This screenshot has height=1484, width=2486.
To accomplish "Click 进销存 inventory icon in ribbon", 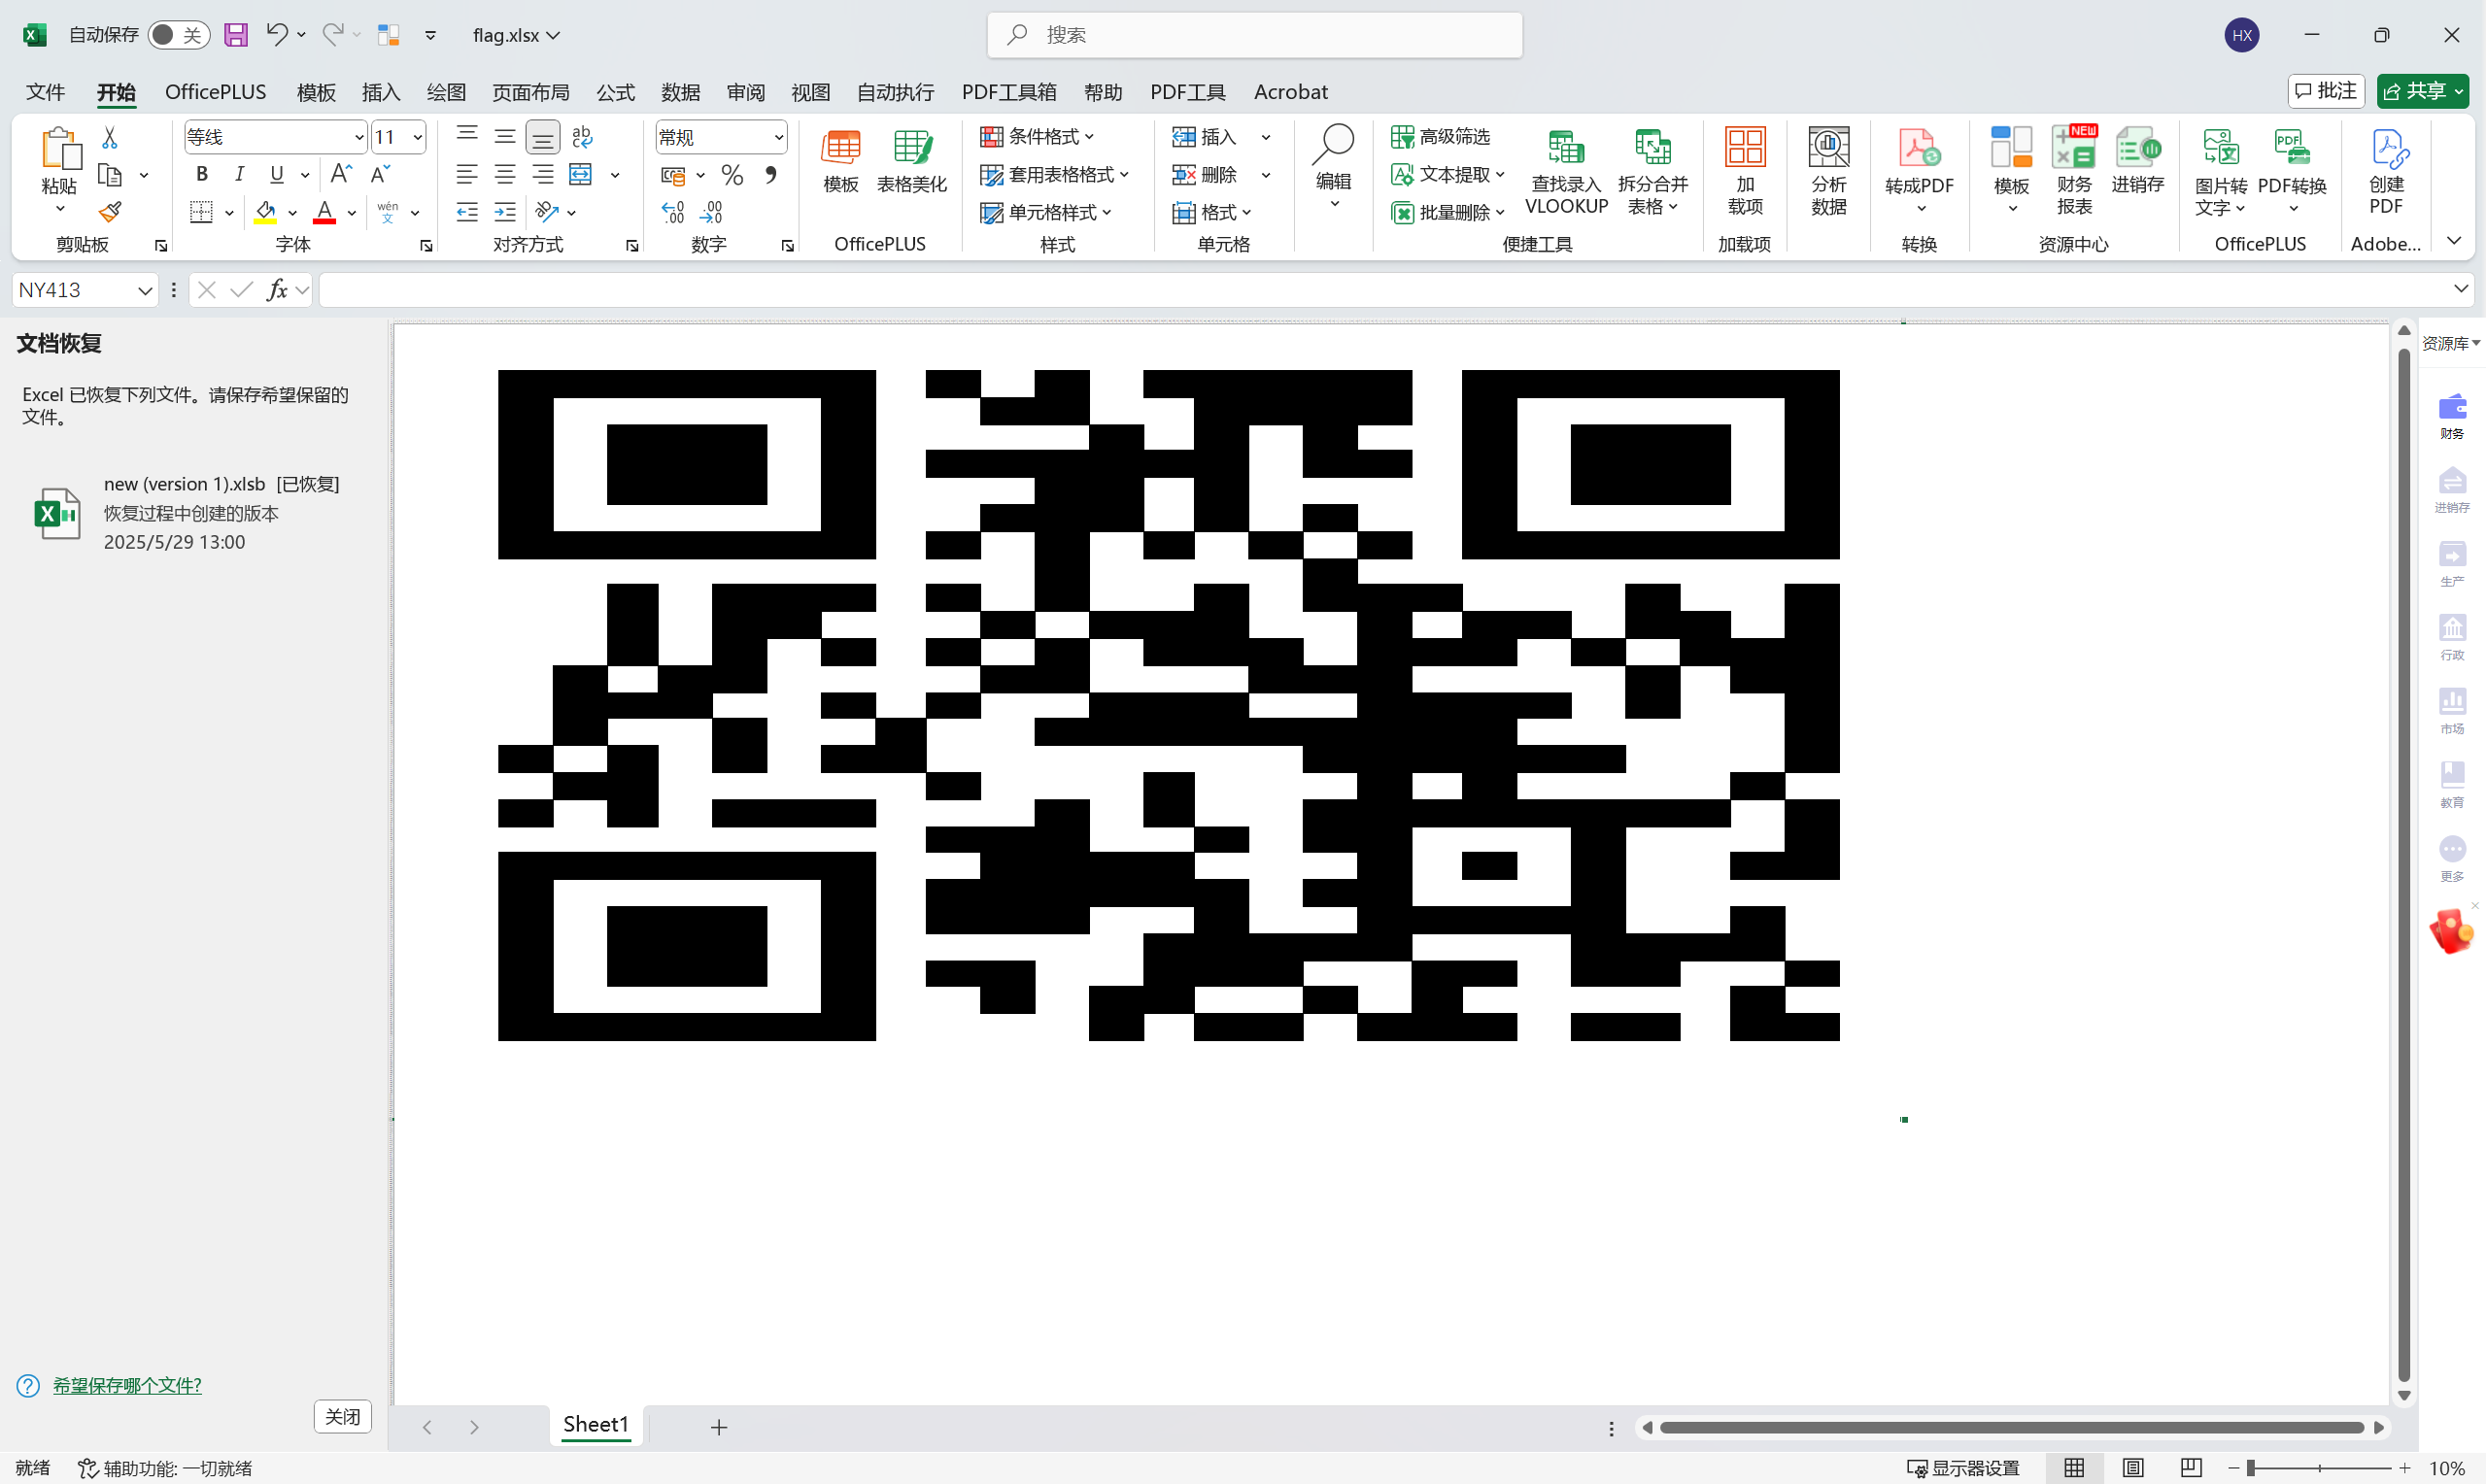I will (x=2138, y=161).
